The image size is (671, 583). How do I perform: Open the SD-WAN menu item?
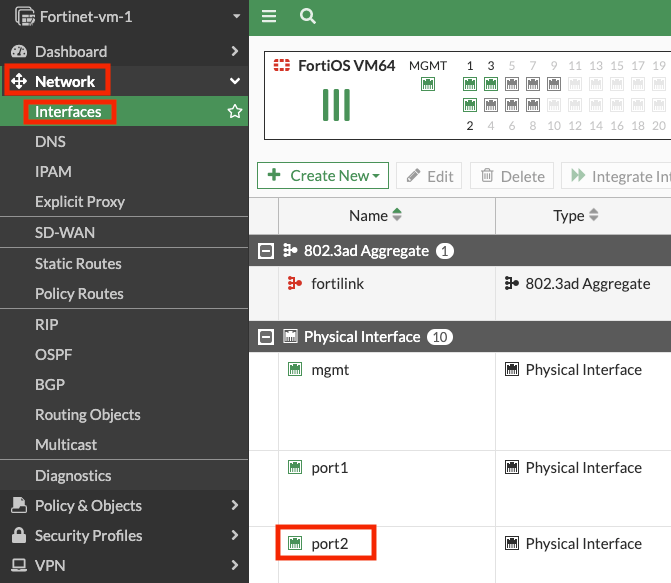(65, 233)
